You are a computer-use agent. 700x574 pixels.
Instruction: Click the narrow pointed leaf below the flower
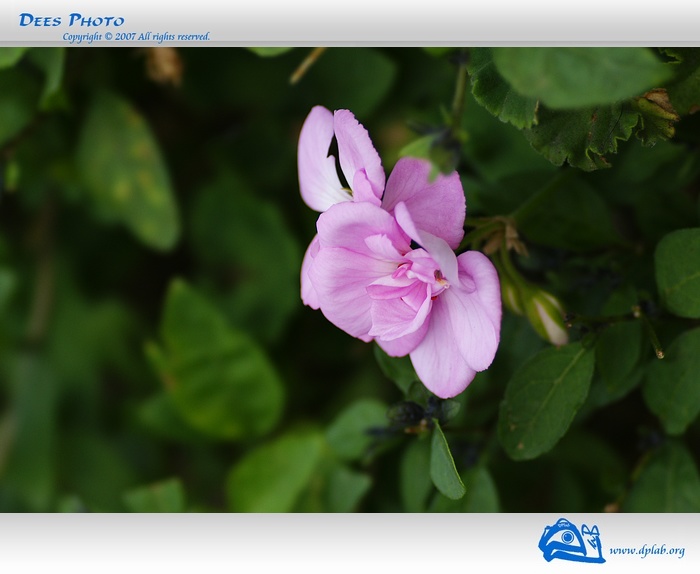pos(445,465)
